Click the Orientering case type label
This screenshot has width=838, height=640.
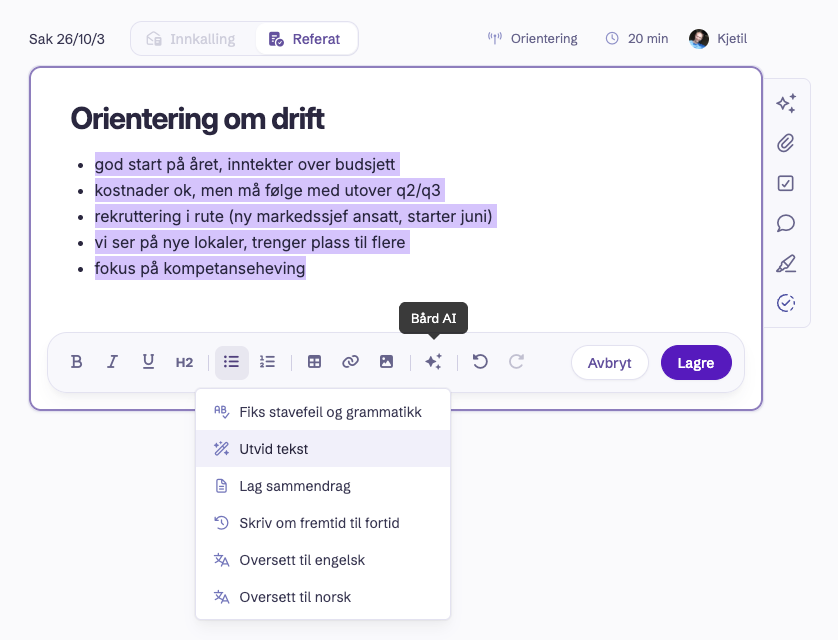point(533,38)
